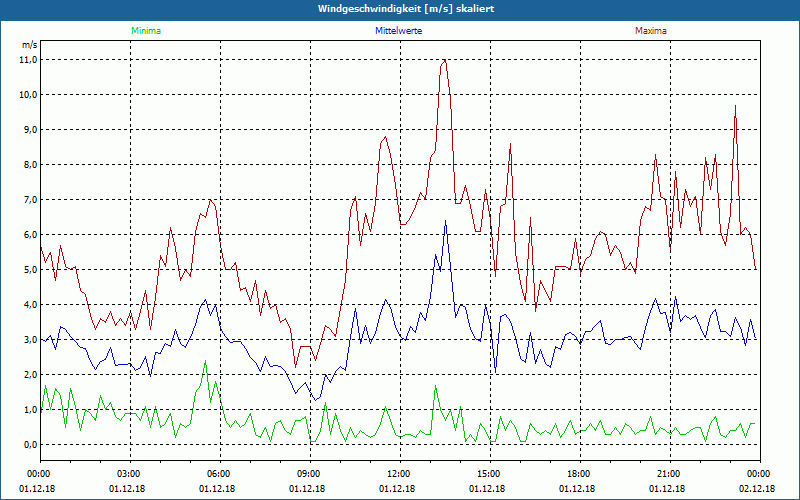Screen dimensions: 800x500
Task: Click the 6,0 y-axis value
Action: pos(30,235)
